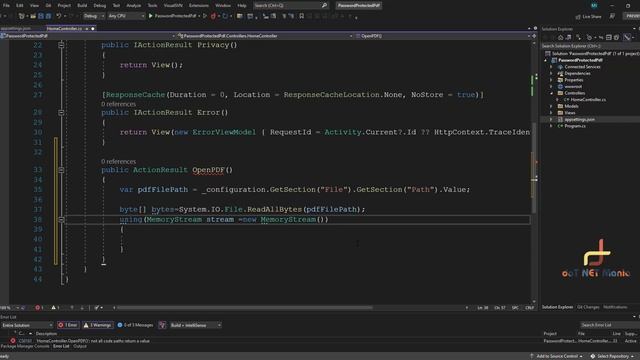The height and width of the screenshot is (360, 640).
Task: Select appsettings.json in Solution Explorer
Action: pos(579,120)
